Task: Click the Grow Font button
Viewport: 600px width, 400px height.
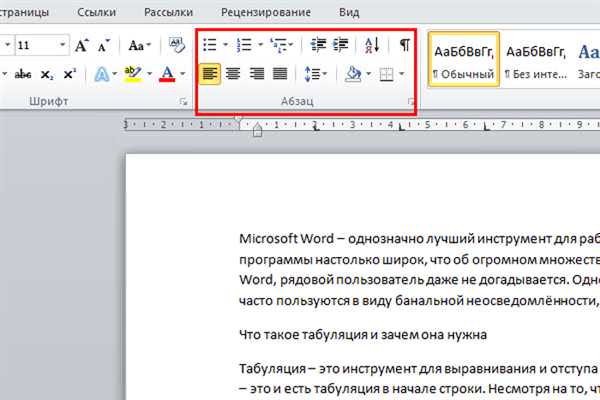Action: 82,46
